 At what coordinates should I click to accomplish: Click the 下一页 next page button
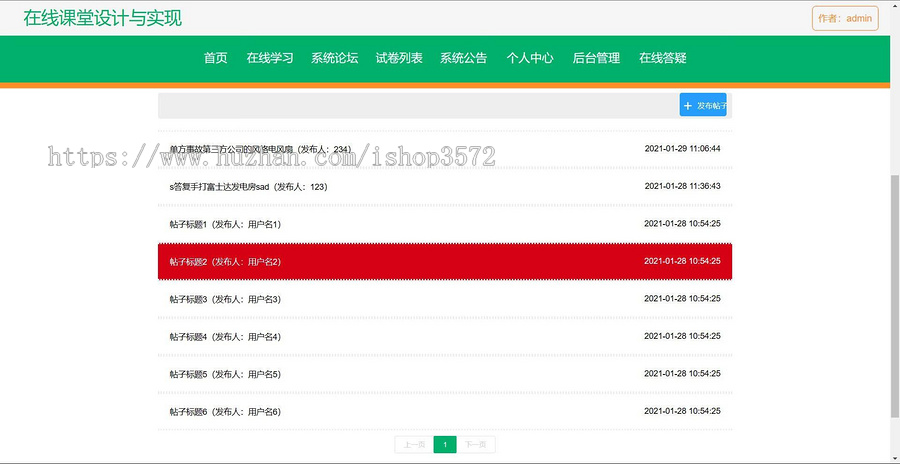476,444
